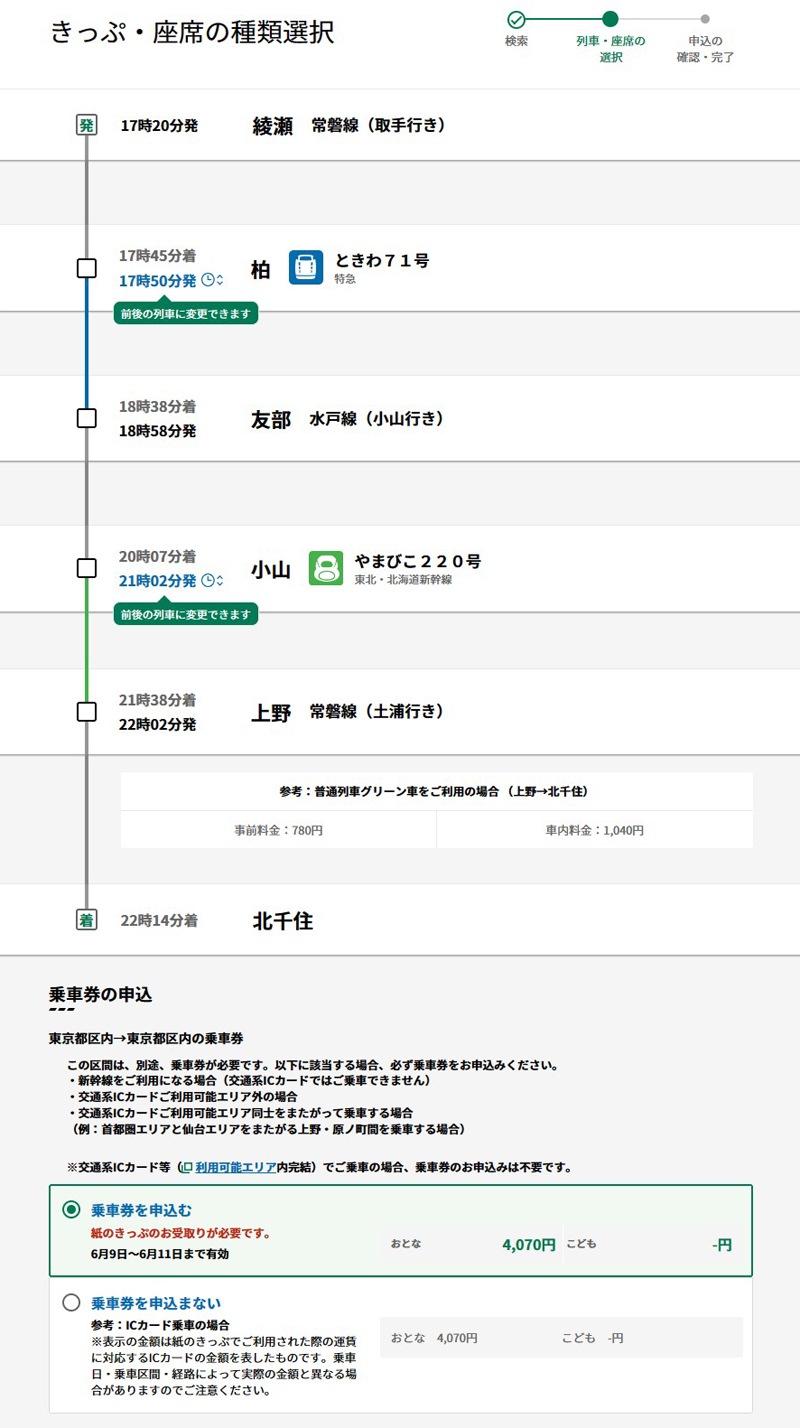This screenshot has width=800, height=1428.
Task: Click the やまびこ２２０号 train name
Action: [x=418, y=561]
